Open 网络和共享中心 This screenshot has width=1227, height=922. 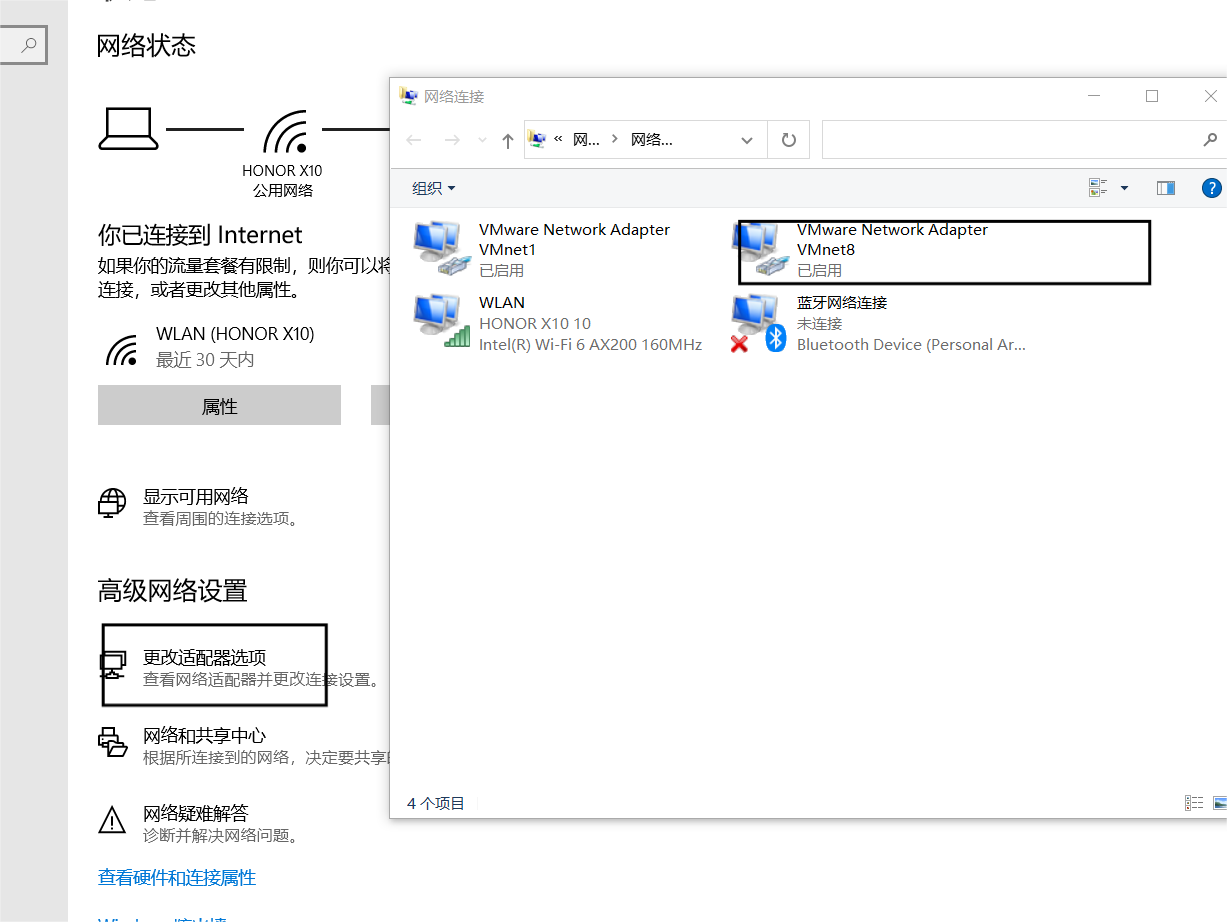click(204, 735)
